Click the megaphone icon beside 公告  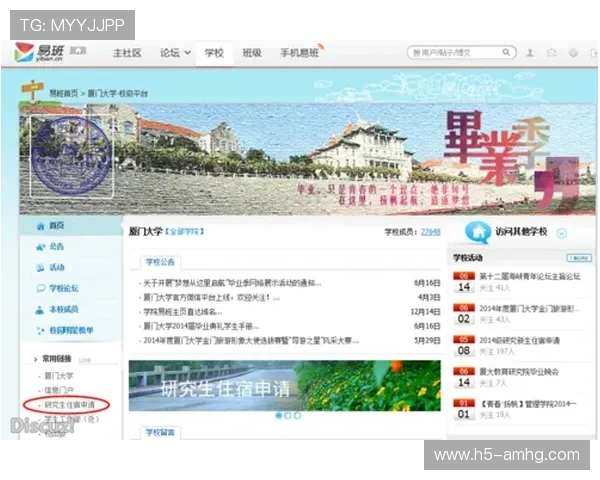click(41, 247)
